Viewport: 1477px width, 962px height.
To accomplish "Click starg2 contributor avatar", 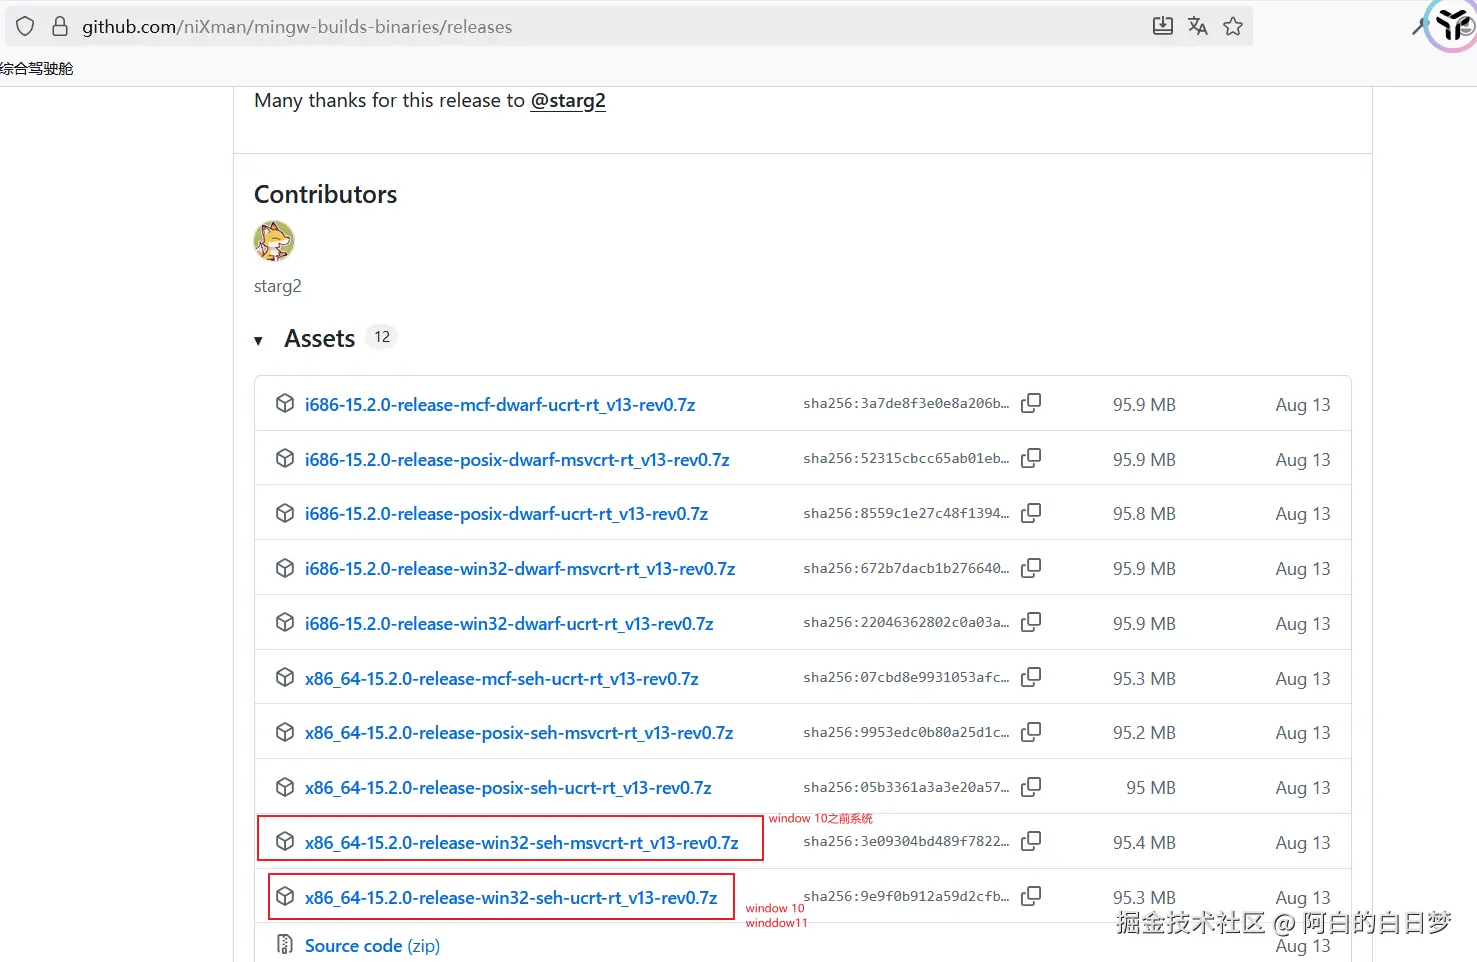I will (x=274, y=241).
